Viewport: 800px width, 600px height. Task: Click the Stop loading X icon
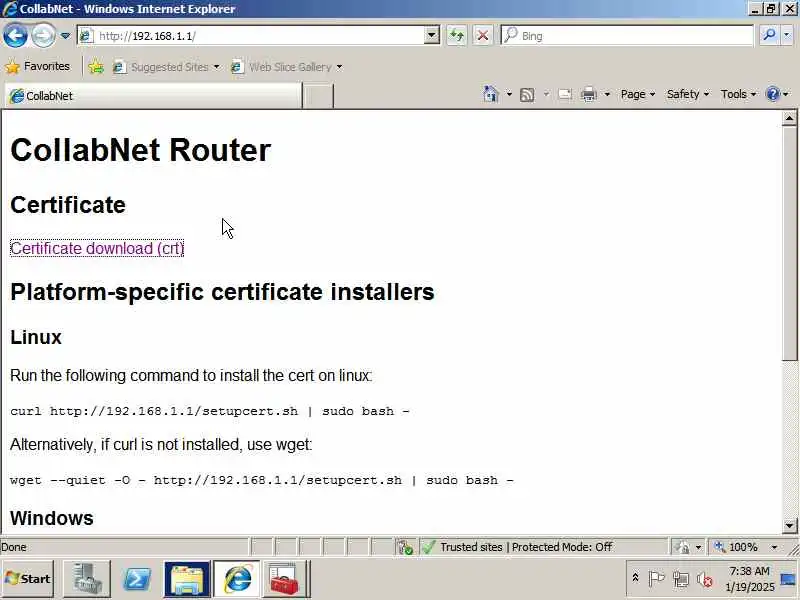coord(483,36)
